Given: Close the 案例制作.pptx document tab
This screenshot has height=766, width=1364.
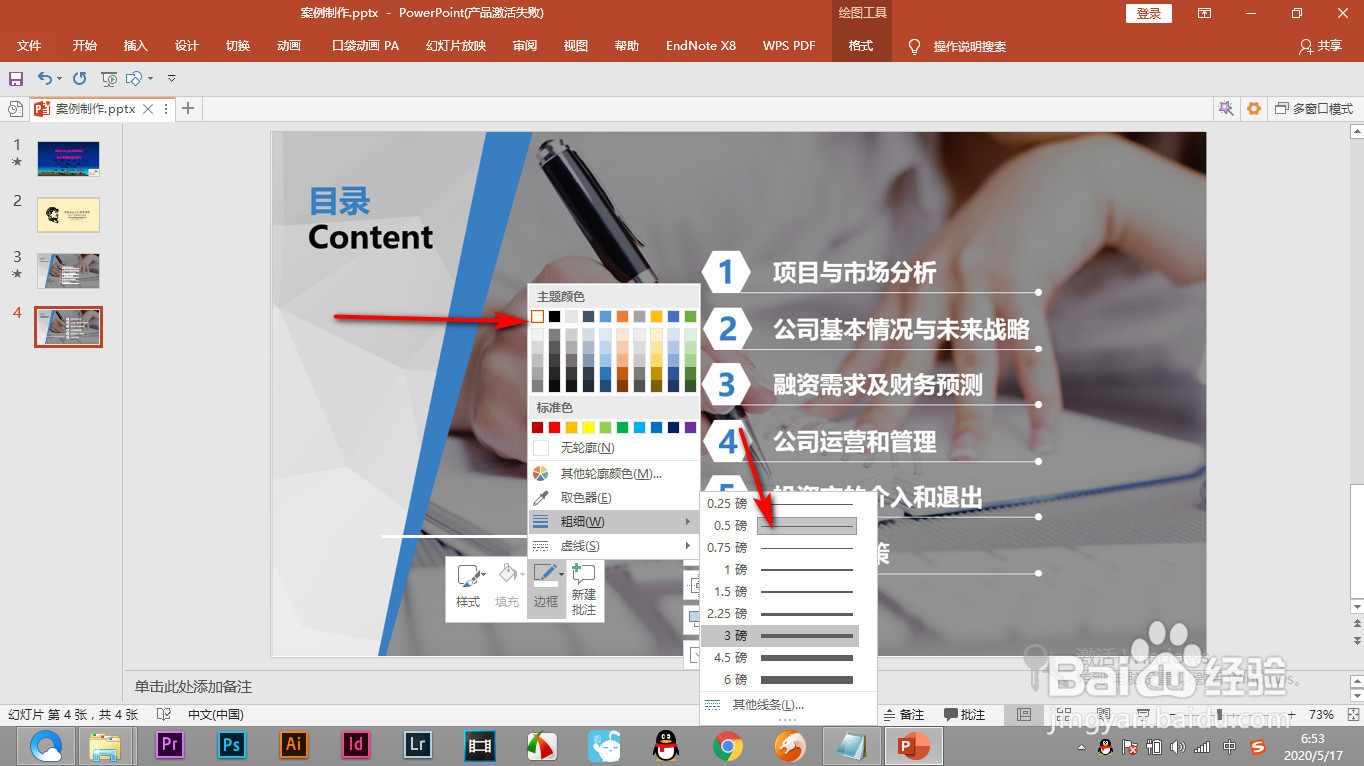Looking at the screenshot, I should click(148, 109).
